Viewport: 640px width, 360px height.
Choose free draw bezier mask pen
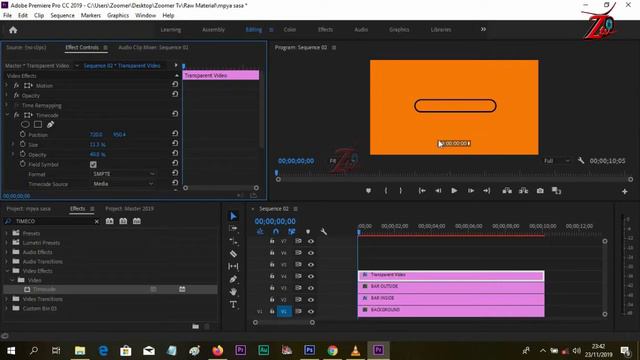coord(50,124)
